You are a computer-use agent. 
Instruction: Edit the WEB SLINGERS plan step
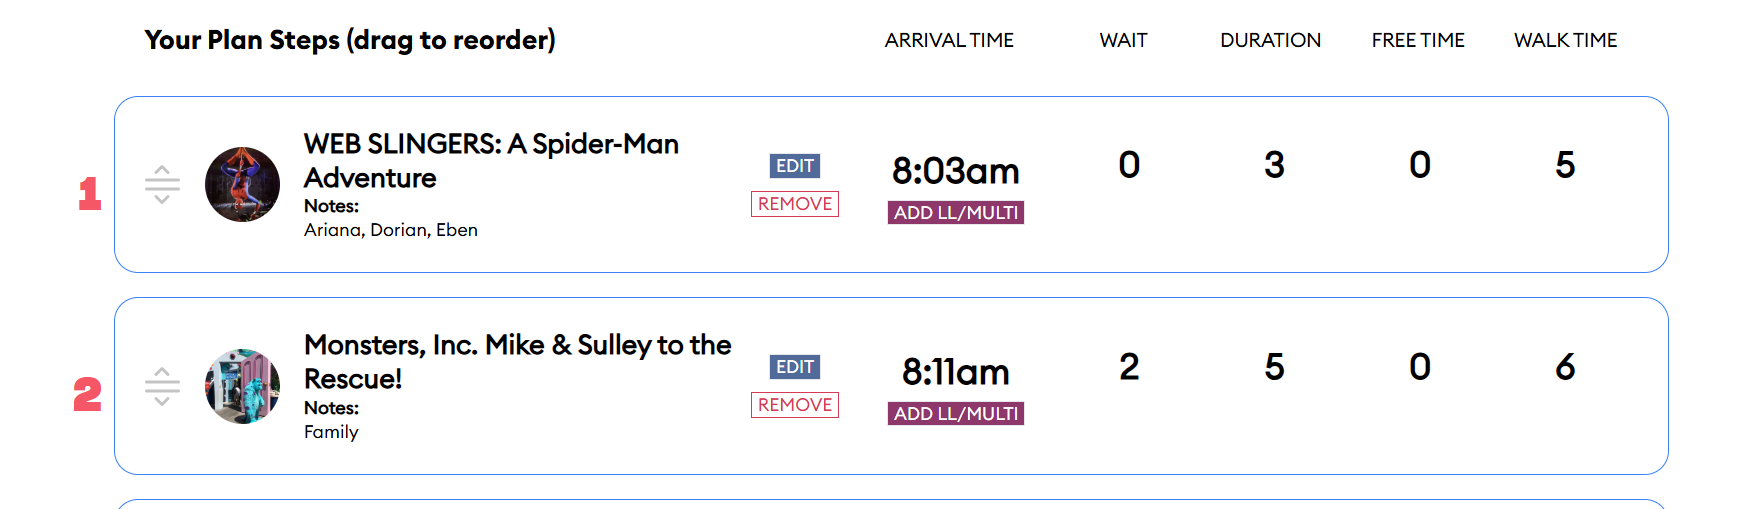(795, 166)
